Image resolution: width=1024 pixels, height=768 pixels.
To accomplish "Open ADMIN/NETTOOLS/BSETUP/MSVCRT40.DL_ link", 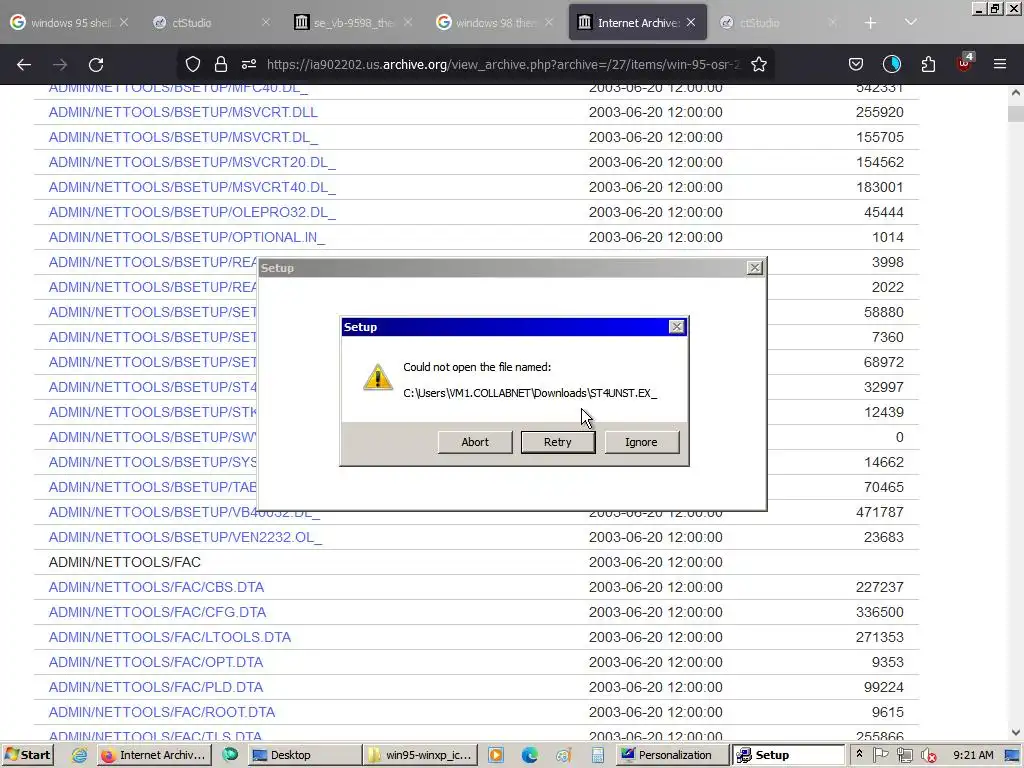I will pos(192,187).
